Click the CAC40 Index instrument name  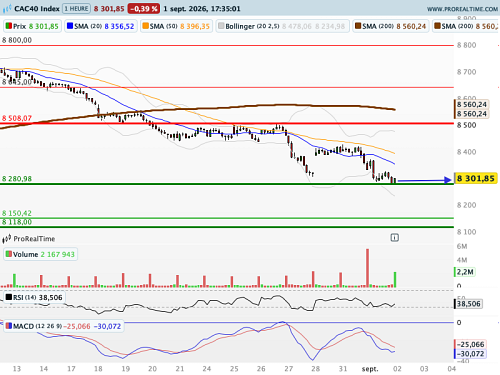click(x=37, y=9)
